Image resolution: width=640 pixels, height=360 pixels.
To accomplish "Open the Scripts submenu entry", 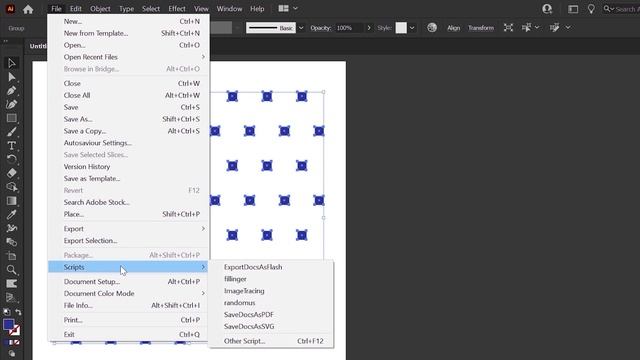I will 129,267.
